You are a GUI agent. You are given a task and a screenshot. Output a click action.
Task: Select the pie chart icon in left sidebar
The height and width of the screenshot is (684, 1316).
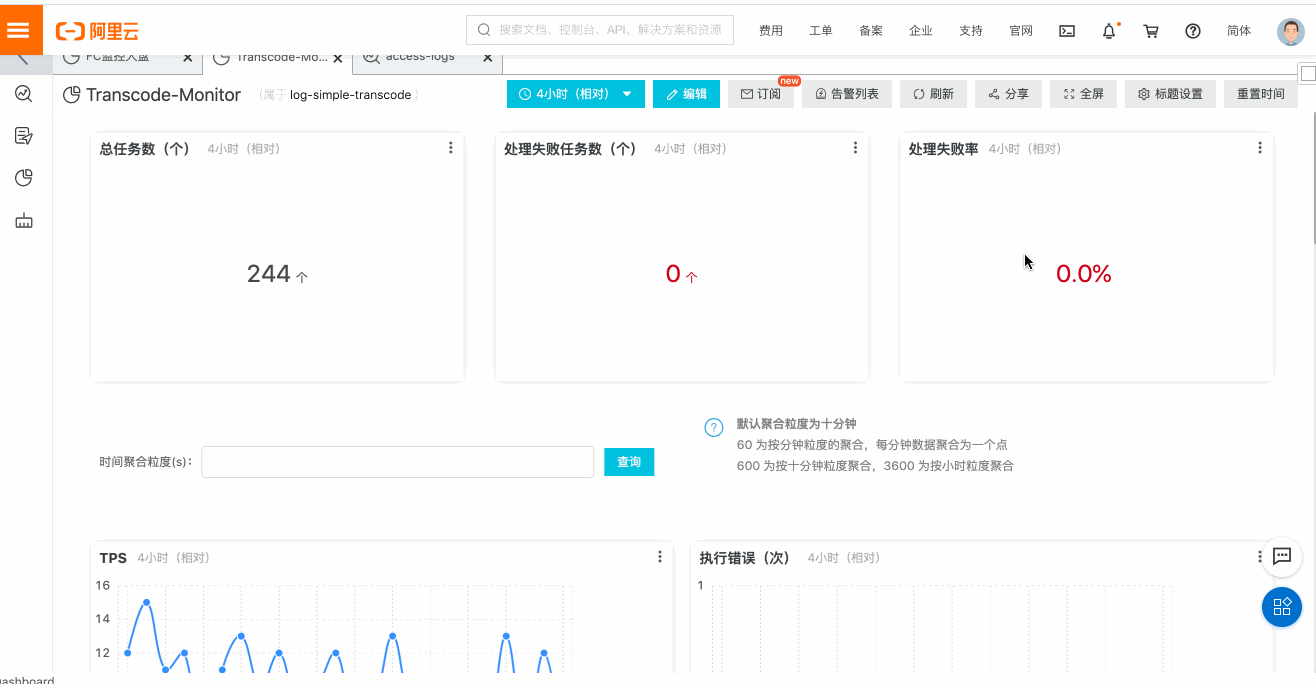click(x=23, y=178)
